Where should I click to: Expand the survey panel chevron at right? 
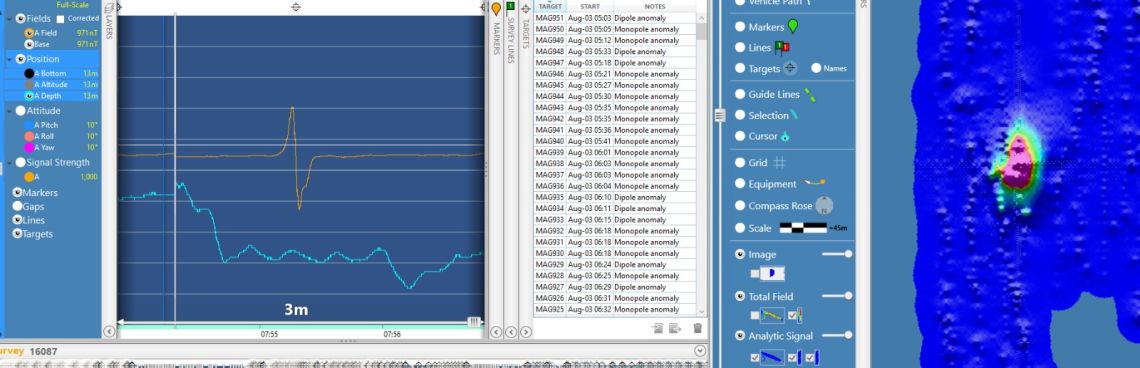[x=699, y=351]
